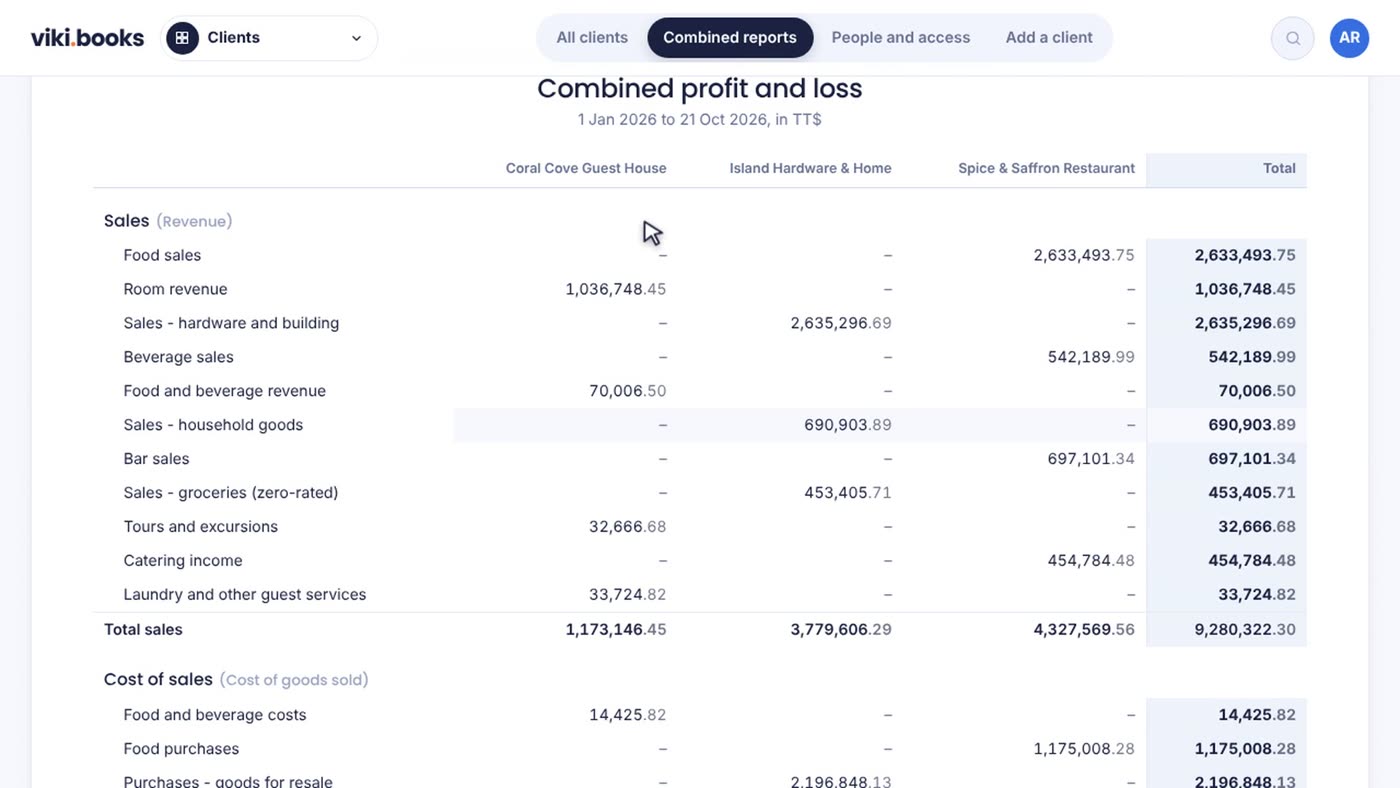Click the Catering income row label
This screenshot has width=1400, height=788.
[x=183, y=561]
